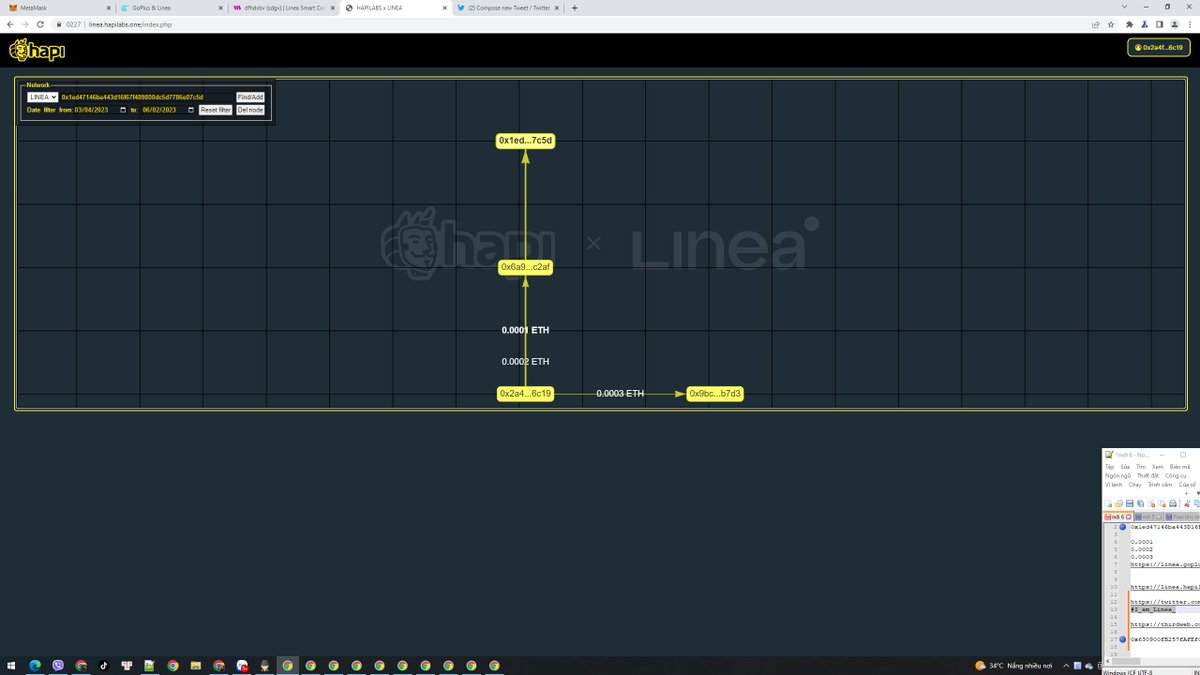1200x675 pixels.
Task: Open Viber from the taskbar
Action: point(58,665)
